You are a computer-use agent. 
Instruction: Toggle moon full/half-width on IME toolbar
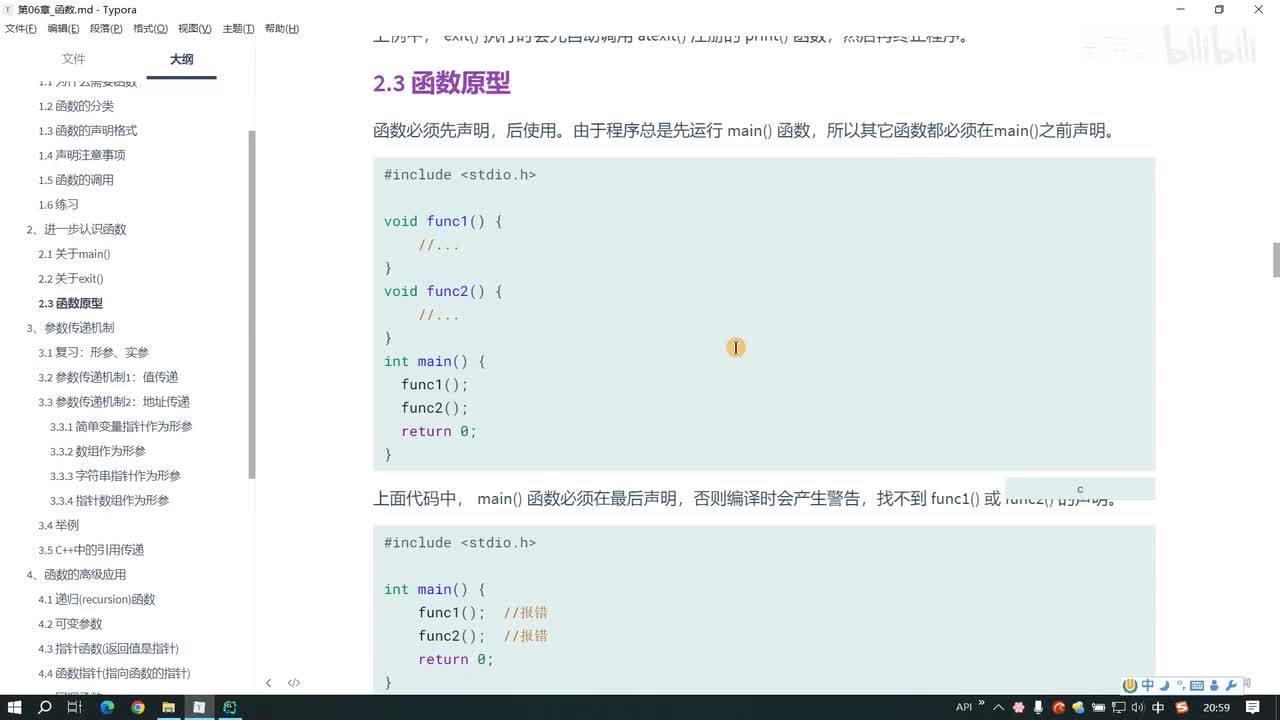(x=1164, y=685)
